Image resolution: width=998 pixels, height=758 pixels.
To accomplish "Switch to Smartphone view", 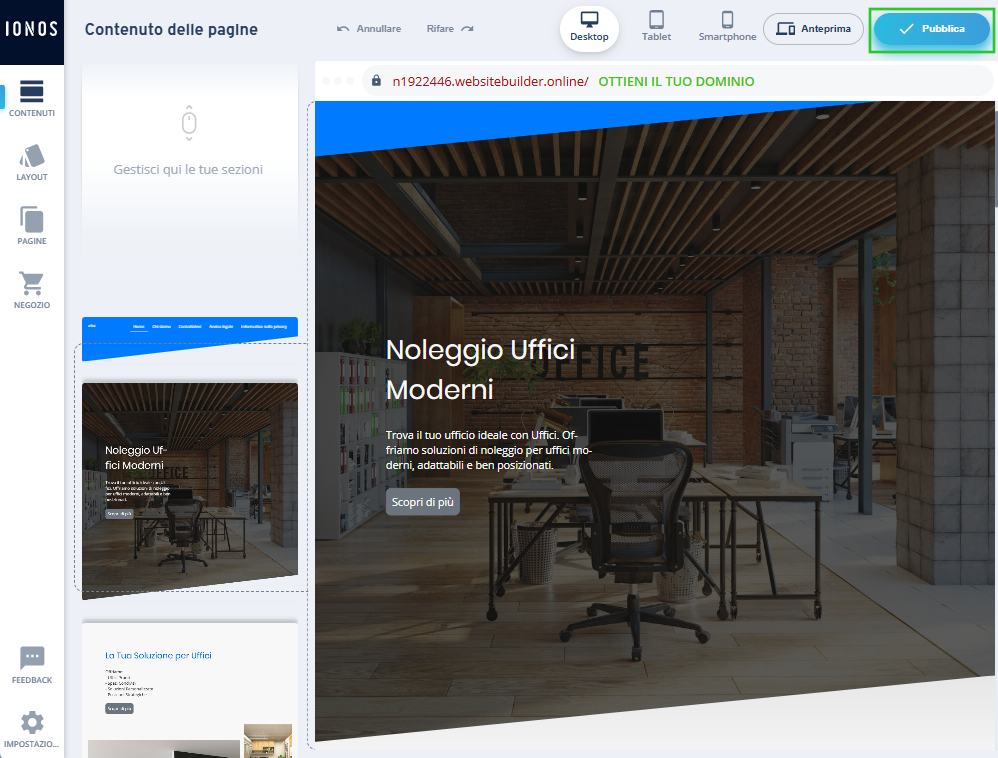I will 727,28.
